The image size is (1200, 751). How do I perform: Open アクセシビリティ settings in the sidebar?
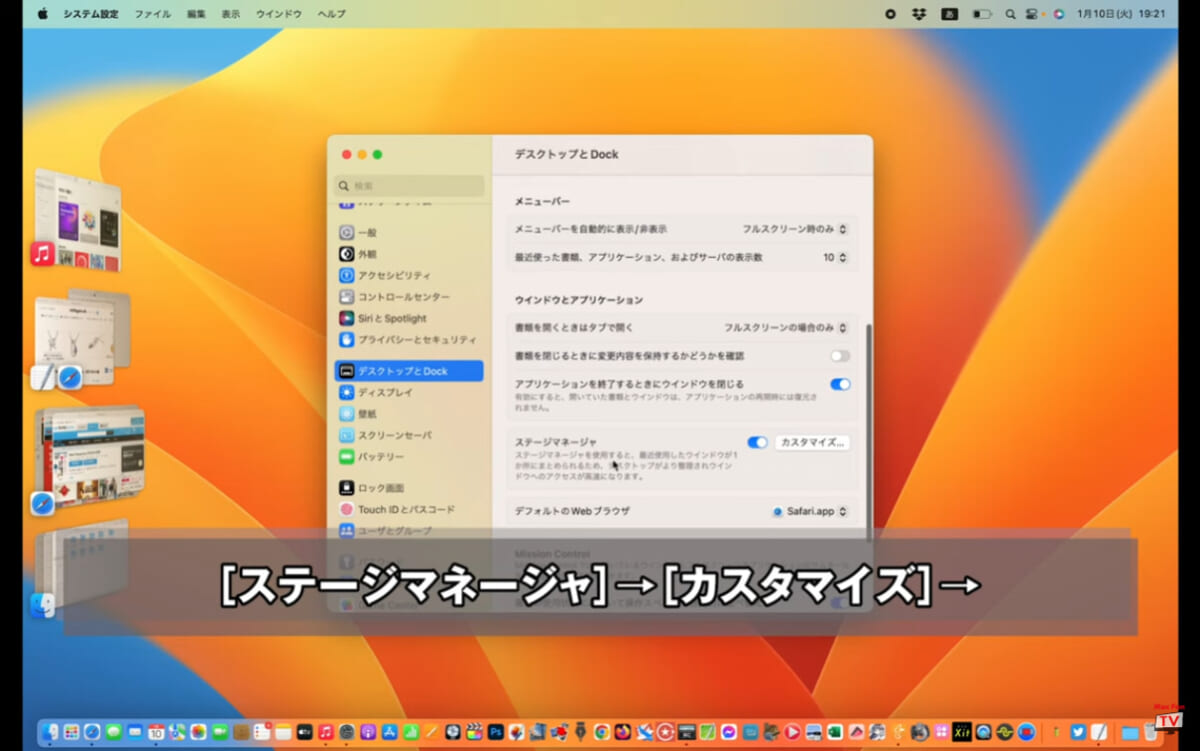point(408,275)
